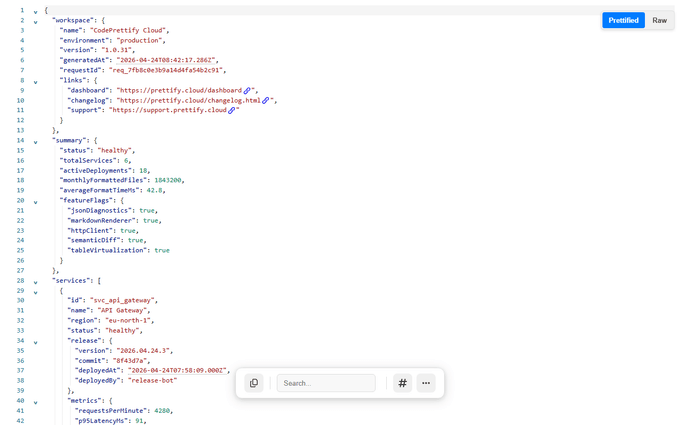Click the tableVirtualization true value

(162, 250)
